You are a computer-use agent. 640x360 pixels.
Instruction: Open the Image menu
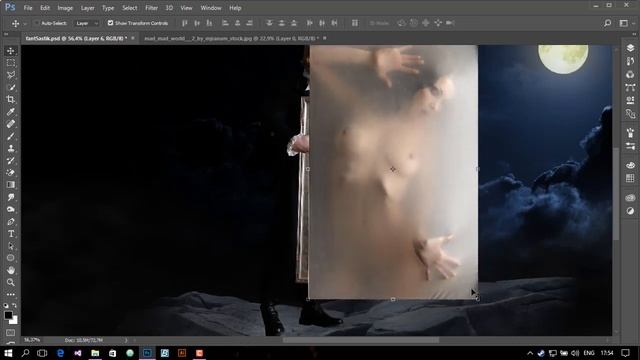[x=65, y=8]
